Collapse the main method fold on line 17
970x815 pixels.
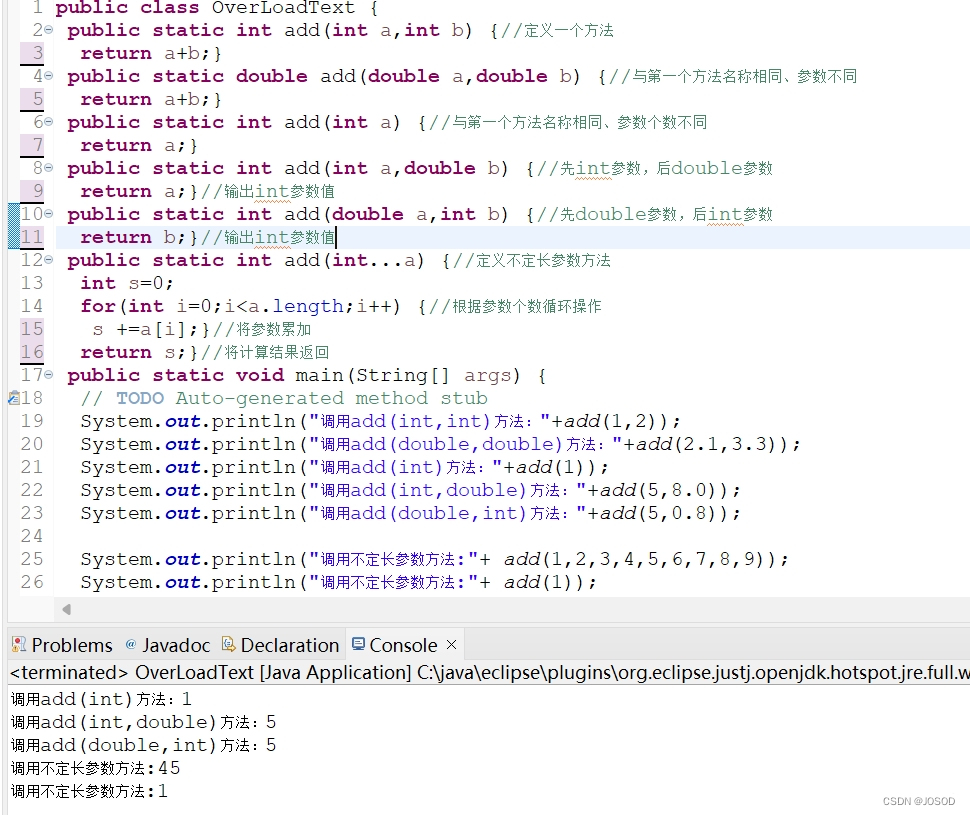click(x=49, y=374)
